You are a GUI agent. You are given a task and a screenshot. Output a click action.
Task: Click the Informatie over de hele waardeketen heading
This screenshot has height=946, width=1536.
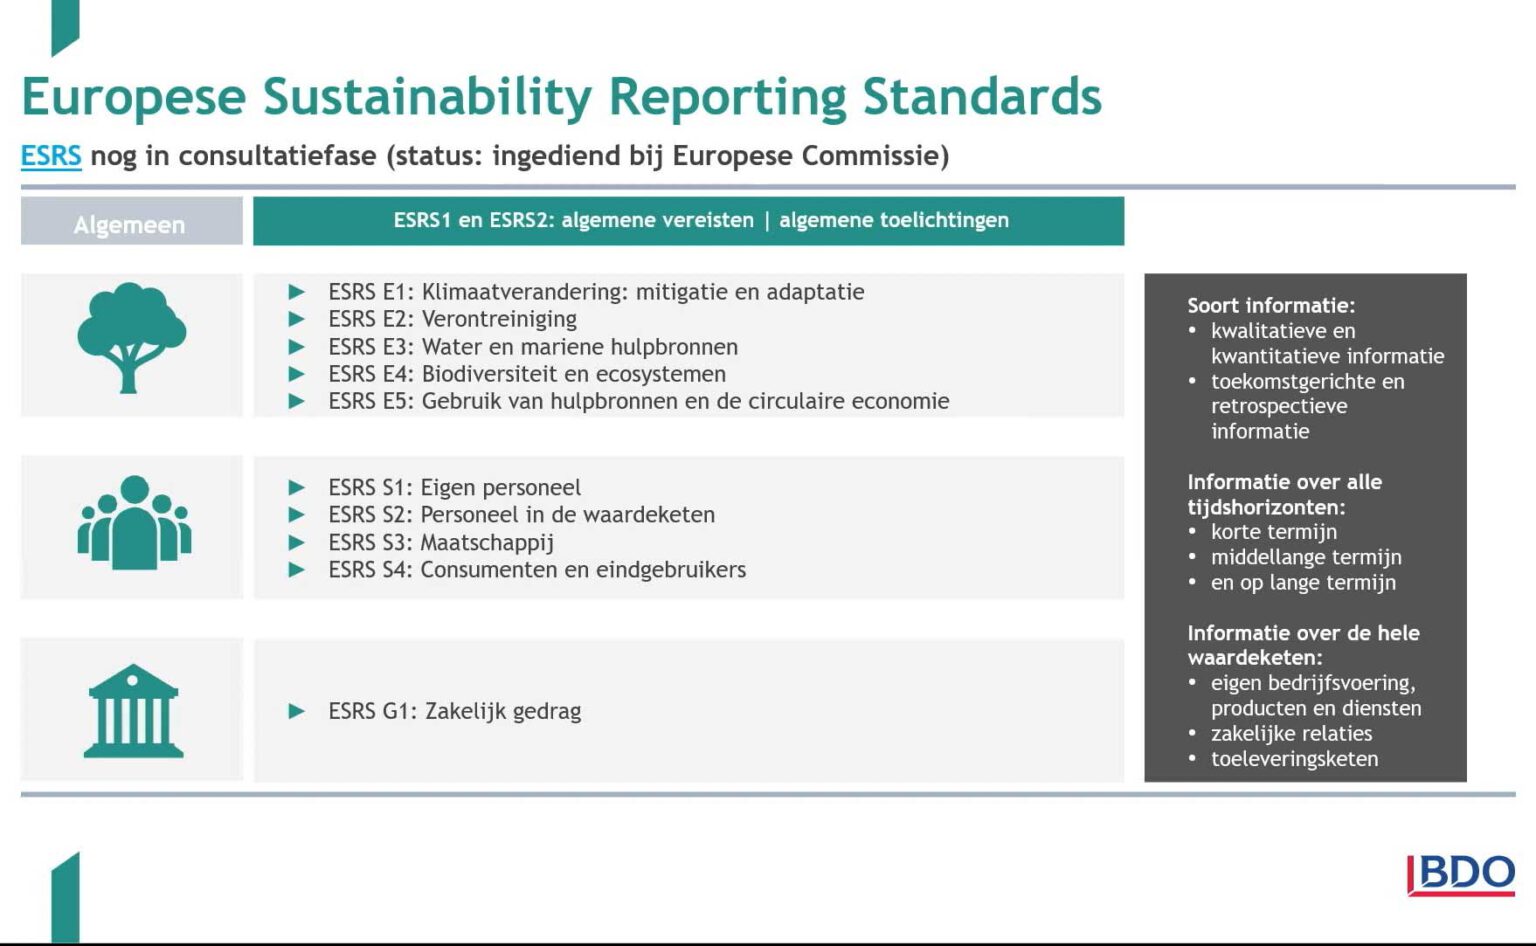[1303, 645]
